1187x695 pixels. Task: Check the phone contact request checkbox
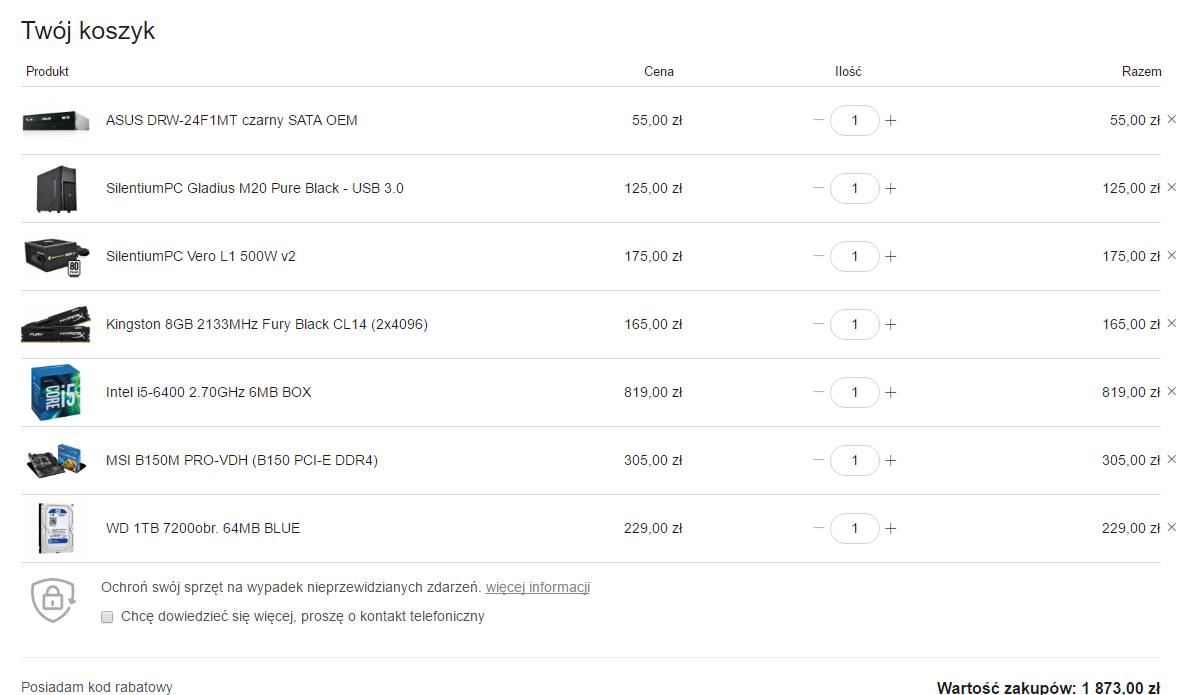[107, 617]
